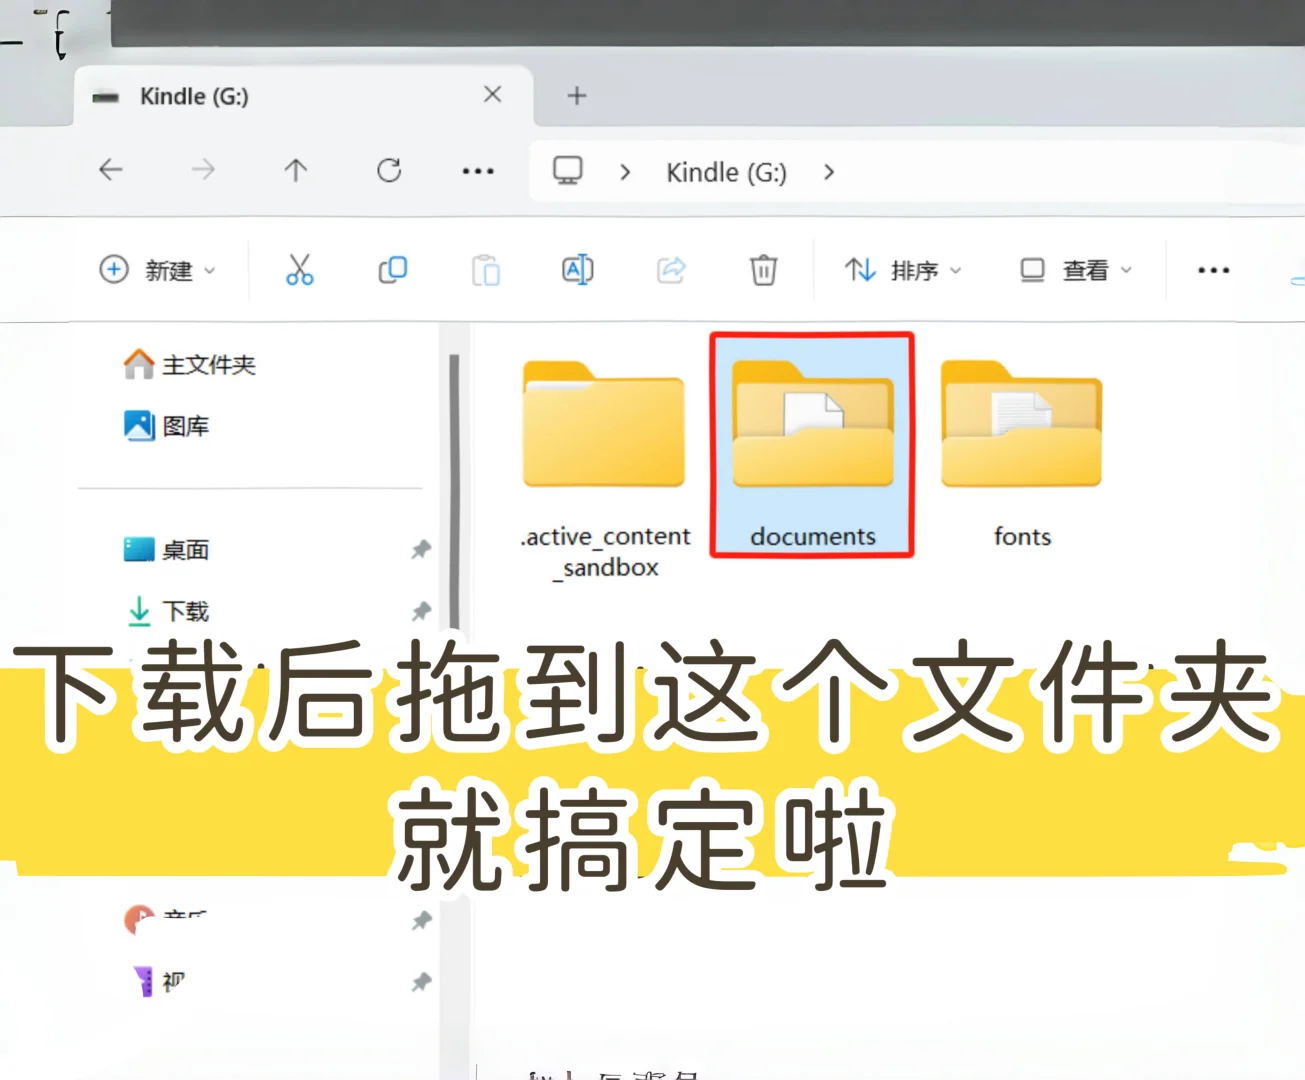
Task: Expand the chevron after Kindle (G:) breadcrumb
Action: pos(829,172)
